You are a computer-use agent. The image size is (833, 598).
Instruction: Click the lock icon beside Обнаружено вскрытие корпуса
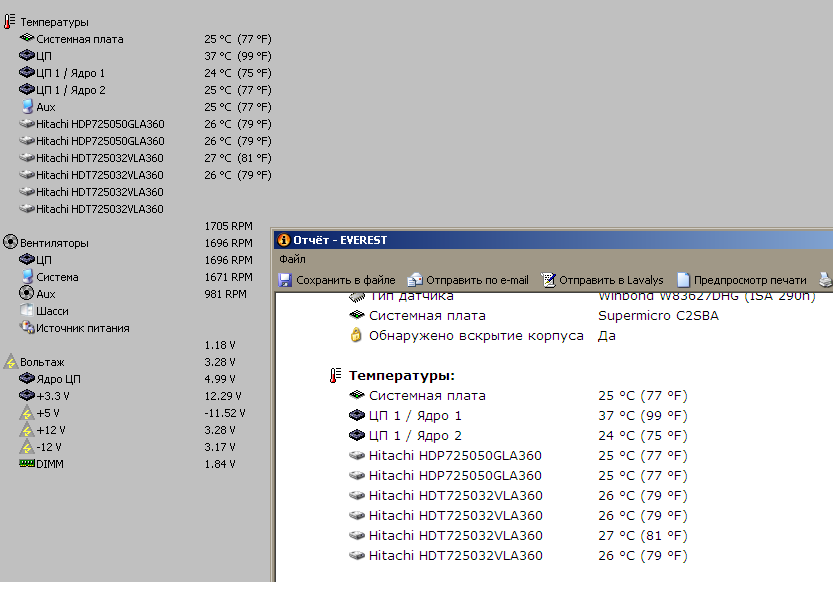pyautogui.click(x=356, y=335)
